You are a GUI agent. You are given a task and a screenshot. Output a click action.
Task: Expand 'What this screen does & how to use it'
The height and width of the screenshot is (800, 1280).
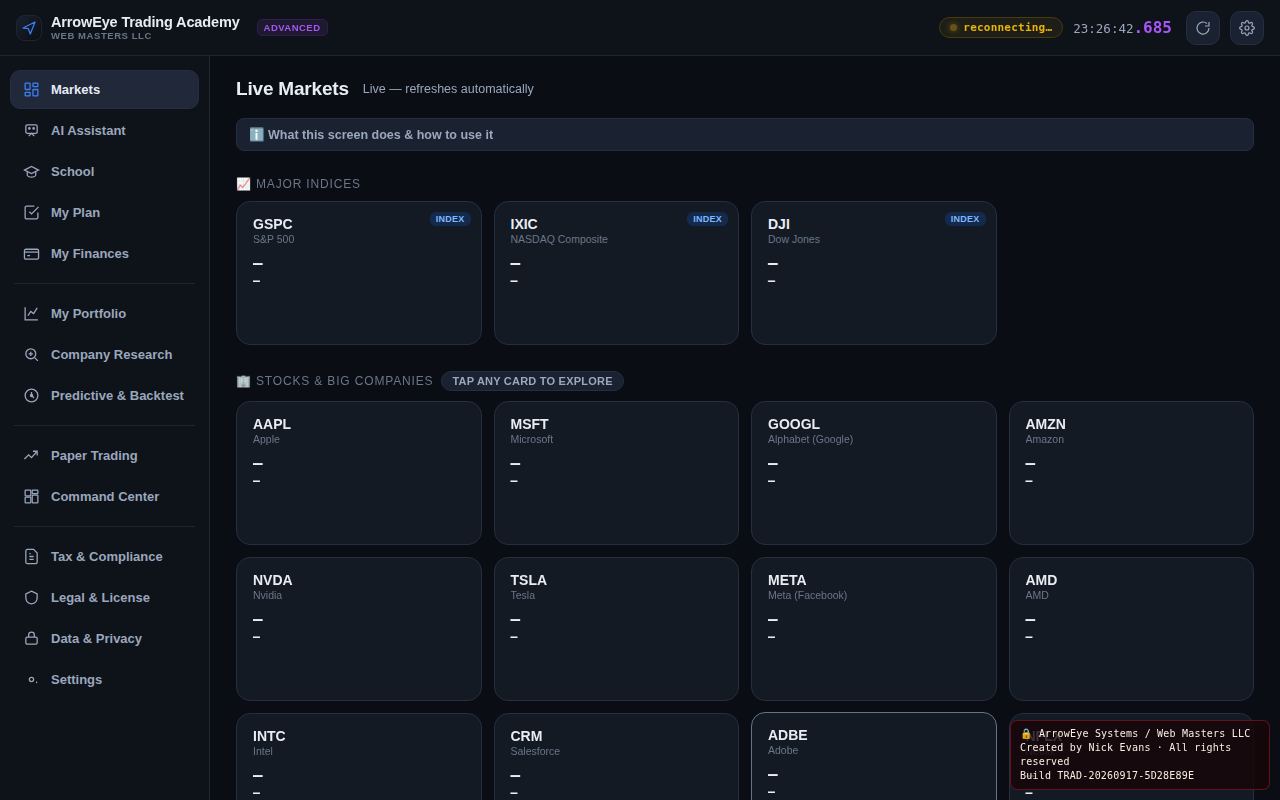point(744,135)
